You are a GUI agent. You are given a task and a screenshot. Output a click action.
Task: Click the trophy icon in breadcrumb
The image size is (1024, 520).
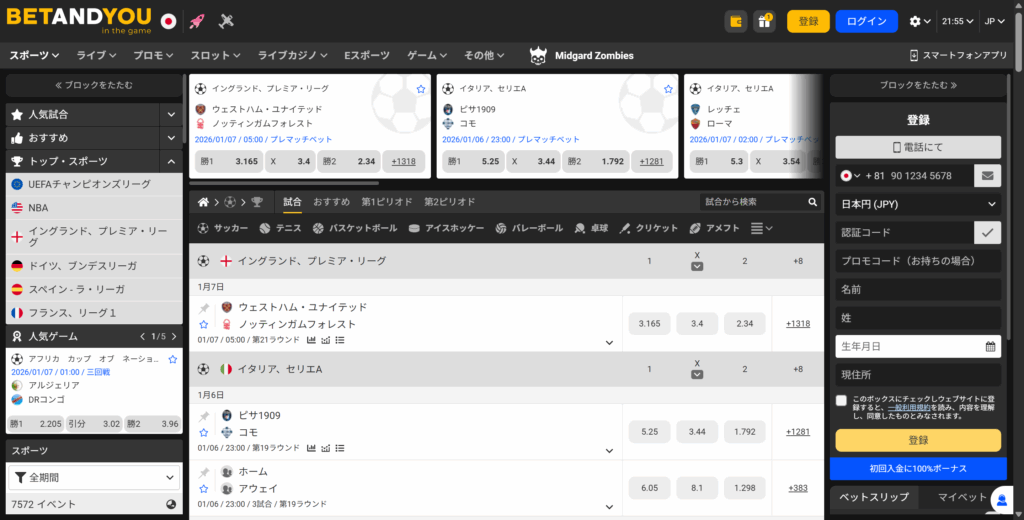(x=257, y=202)
